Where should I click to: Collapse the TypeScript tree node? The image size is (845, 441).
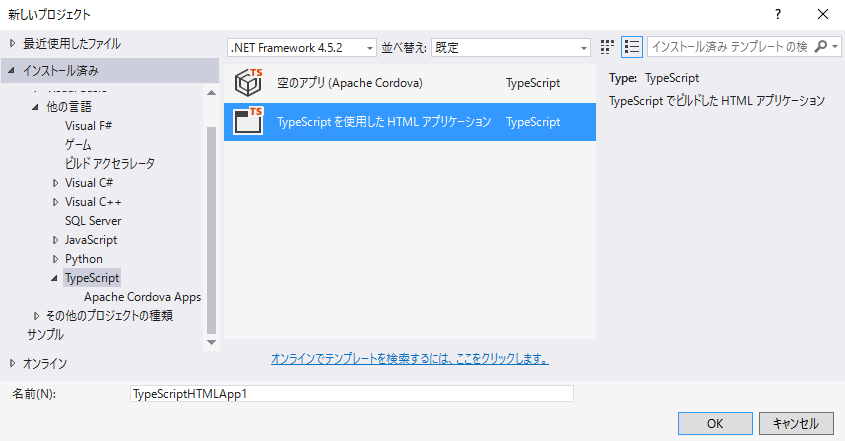coord(54,278)
